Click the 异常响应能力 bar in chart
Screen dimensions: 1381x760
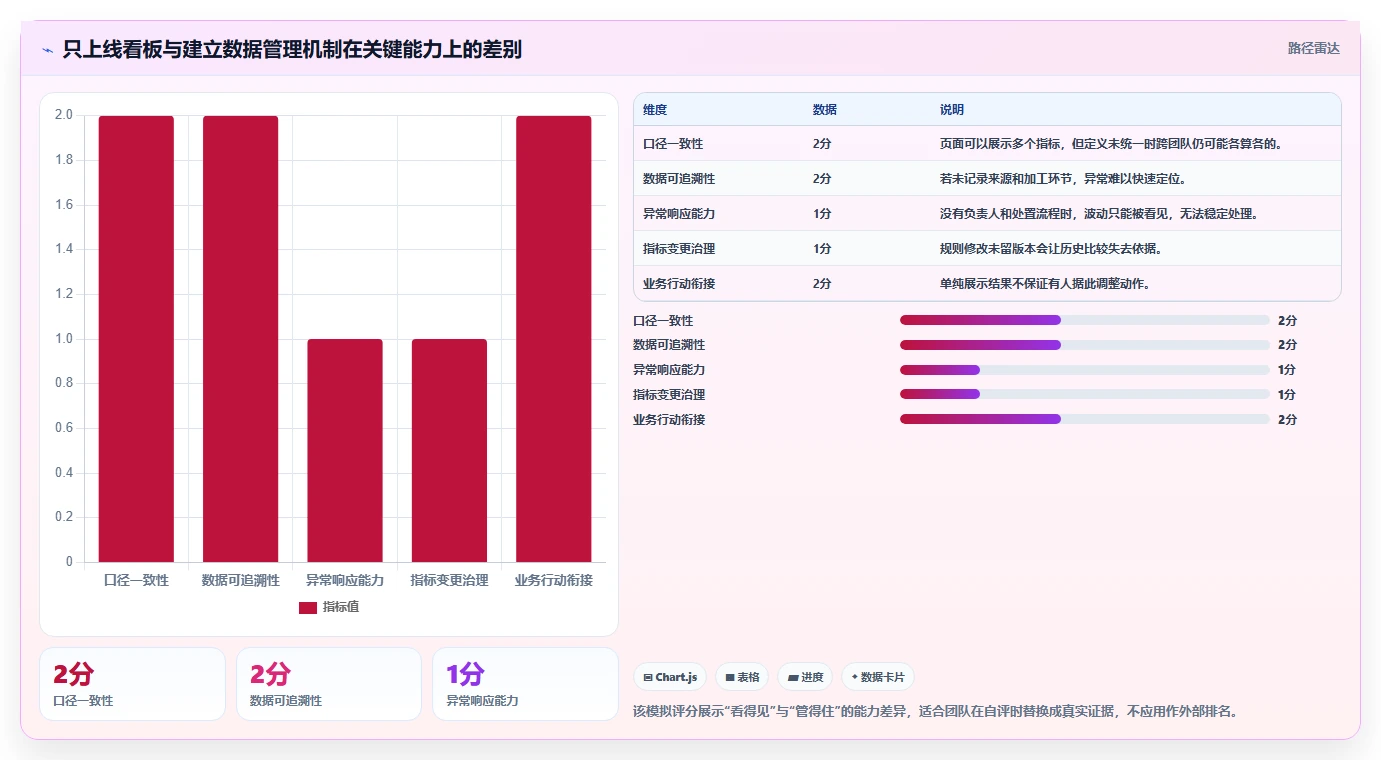(x=345, y=450)
